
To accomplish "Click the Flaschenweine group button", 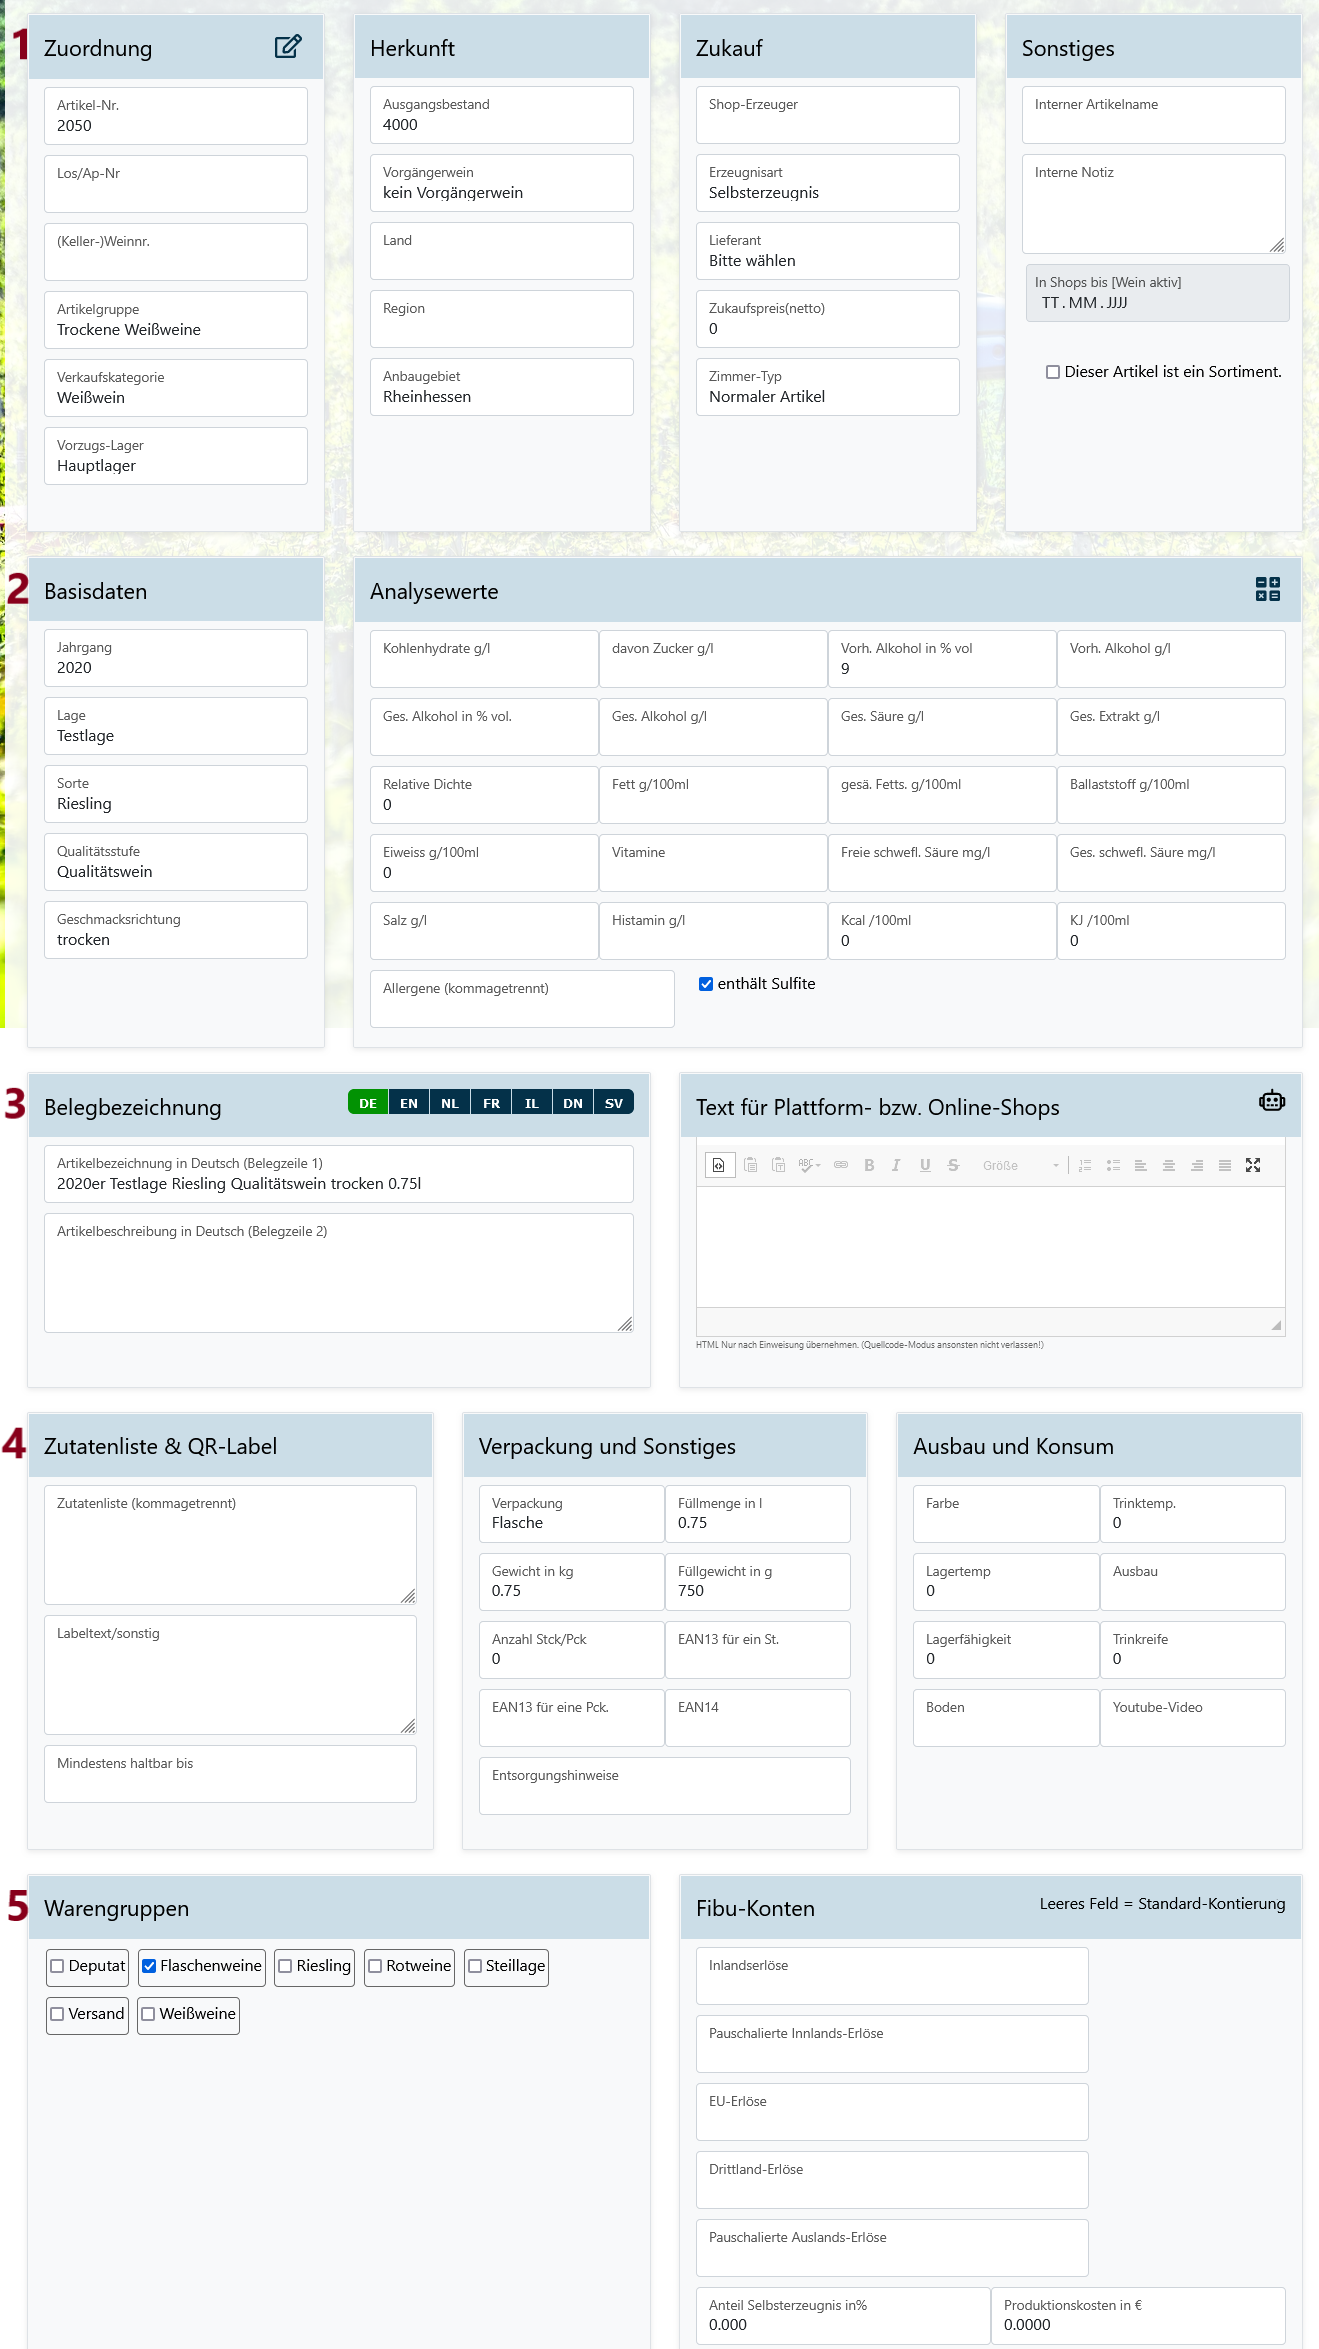I will [202, 1966].
